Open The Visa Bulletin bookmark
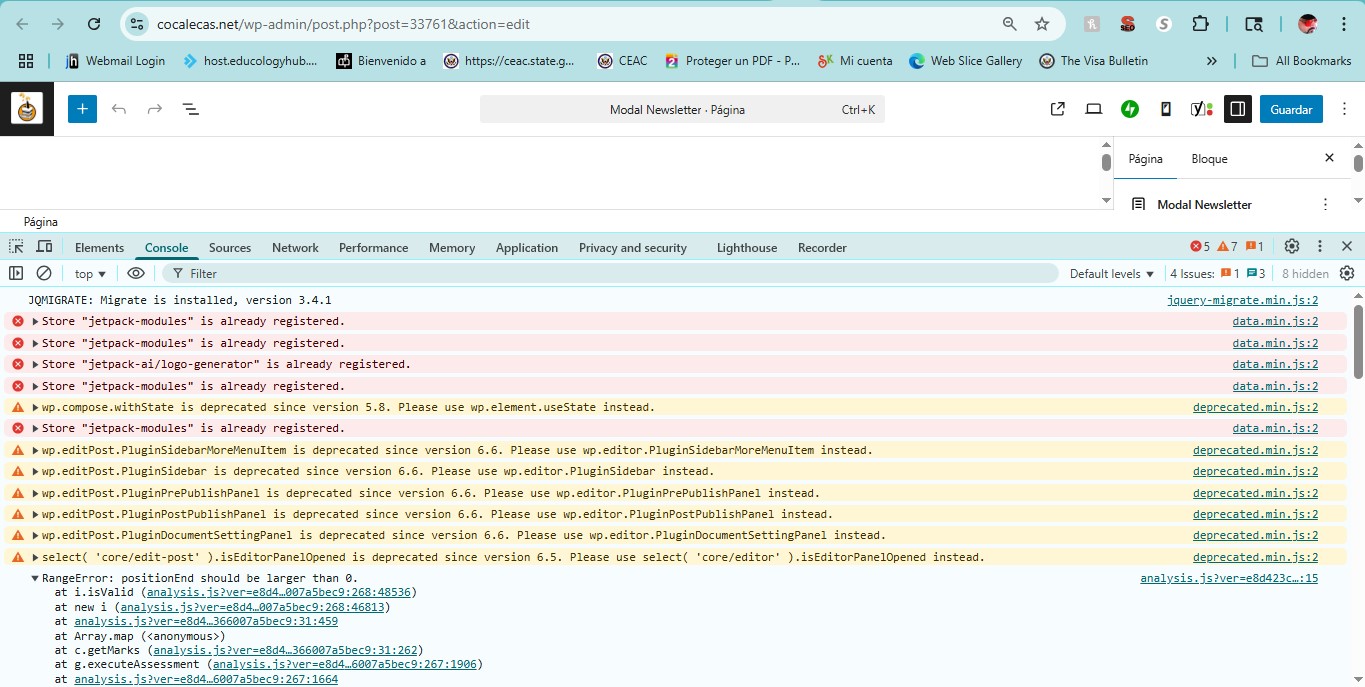 [x=1093, y=61]
